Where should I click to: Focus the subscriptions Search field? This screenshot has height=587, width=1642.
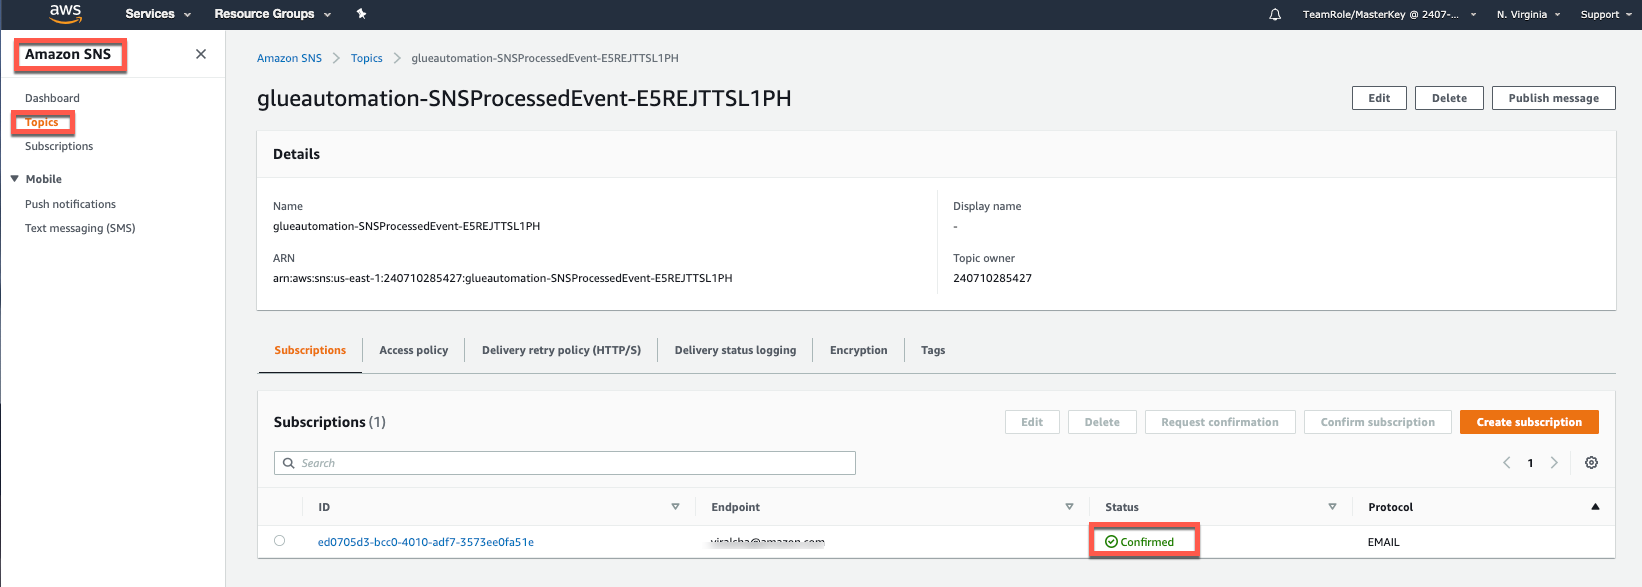tap(565, 463)
